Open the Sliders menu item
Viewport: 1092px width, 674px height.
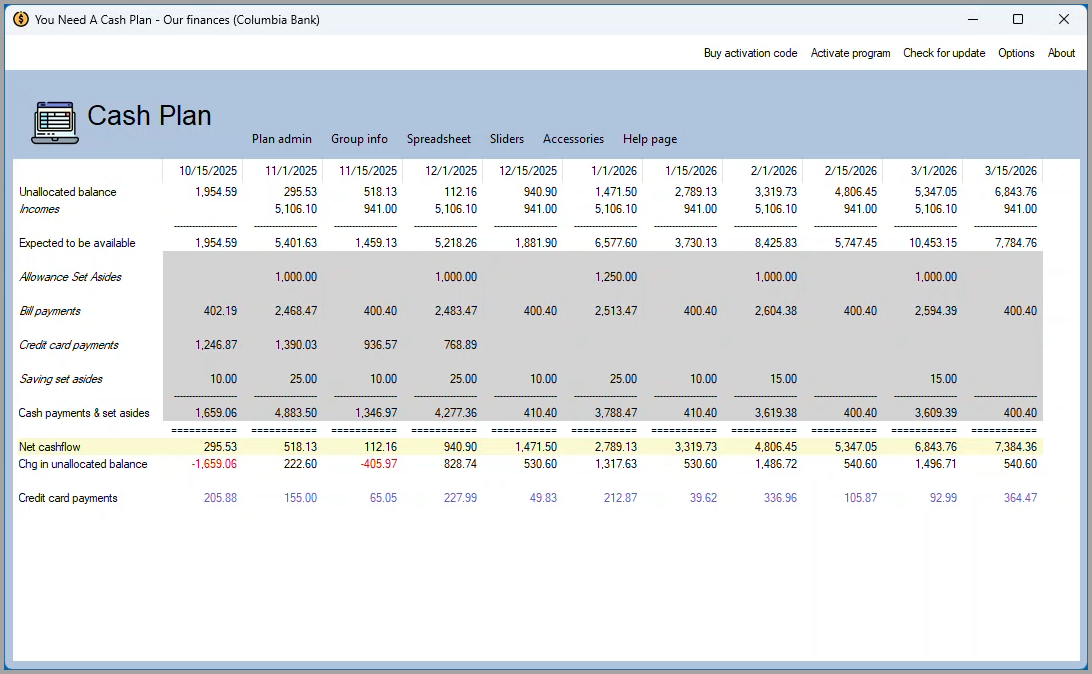coord(506,139)
